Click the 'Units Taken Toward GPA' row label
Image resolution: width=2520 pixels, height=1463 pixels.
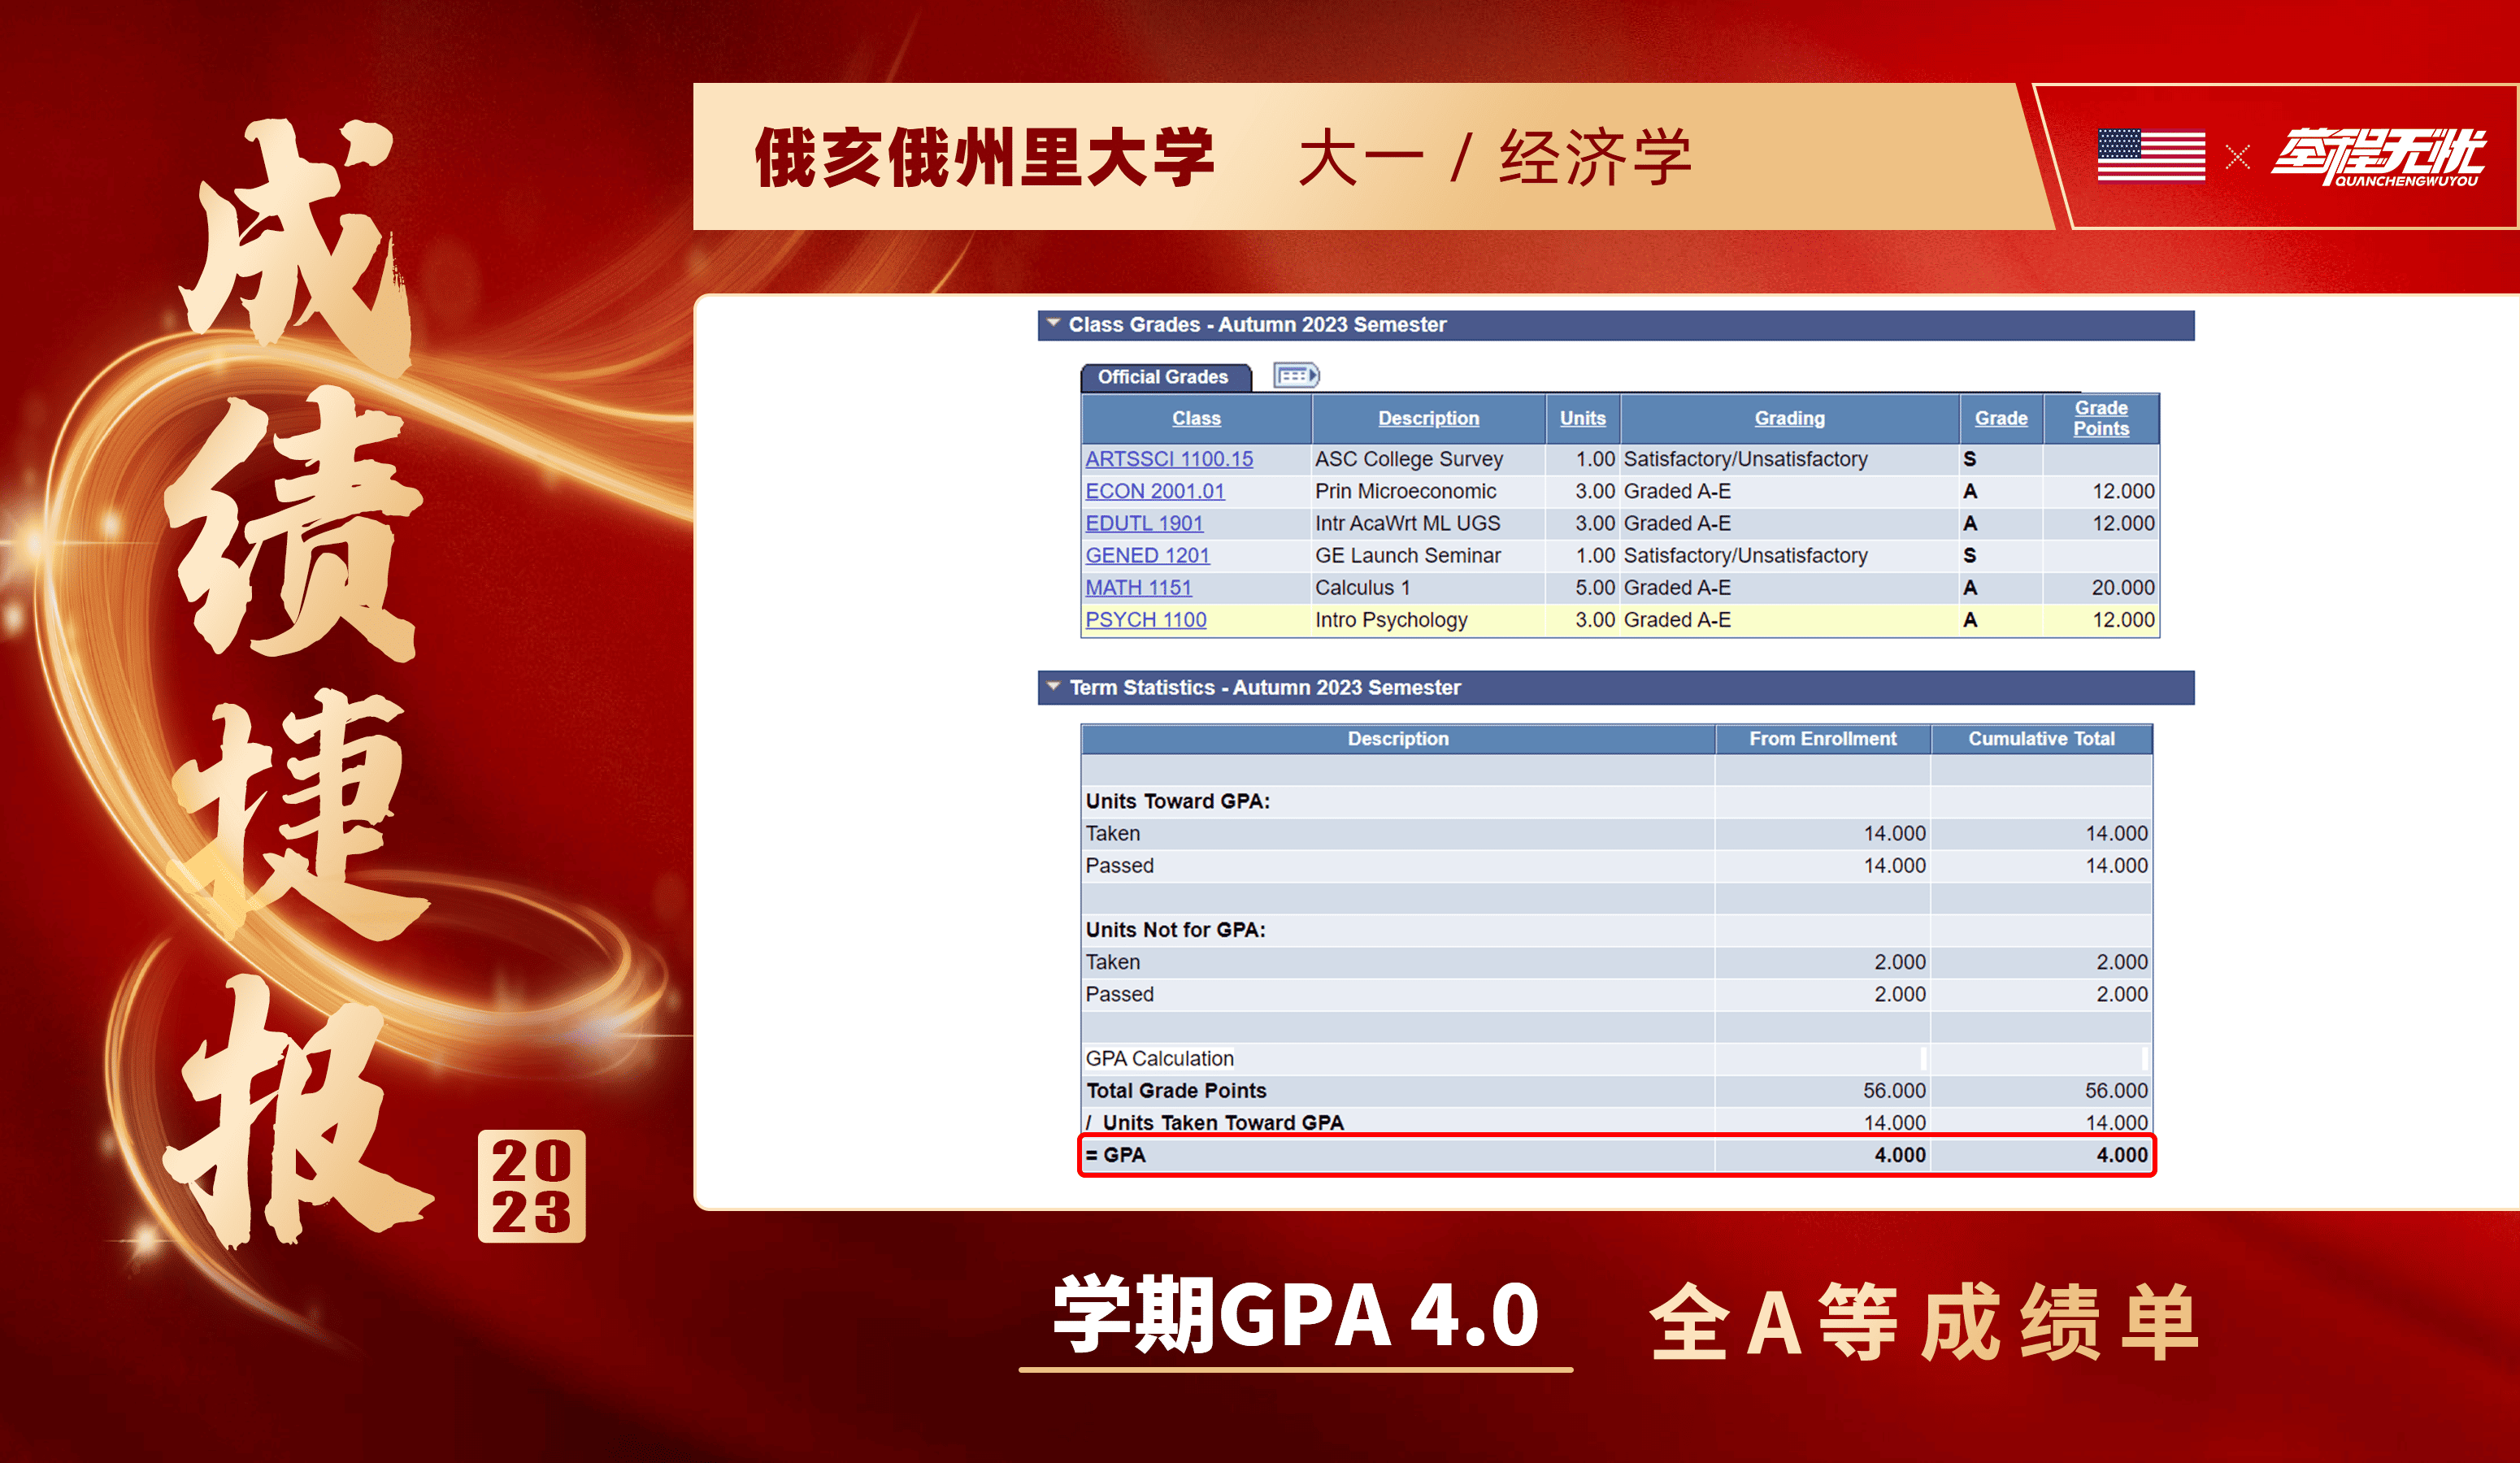[1222, 1122]
